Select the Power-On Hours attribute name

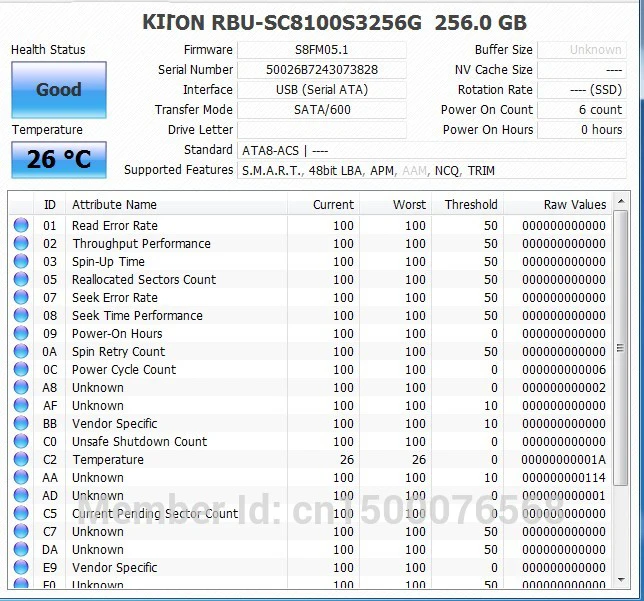(117, 334)
